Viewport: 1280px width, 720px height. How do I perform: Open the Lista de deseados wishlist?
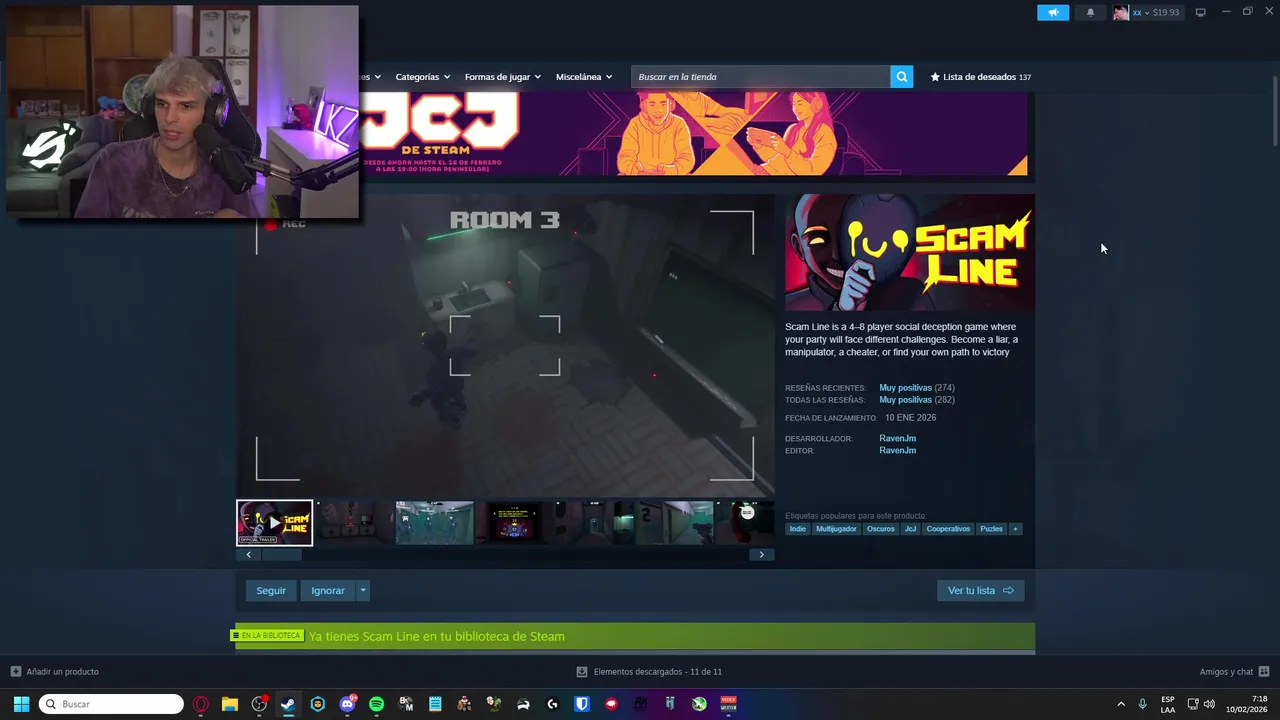pyautogui.click(x=980, y=77)
